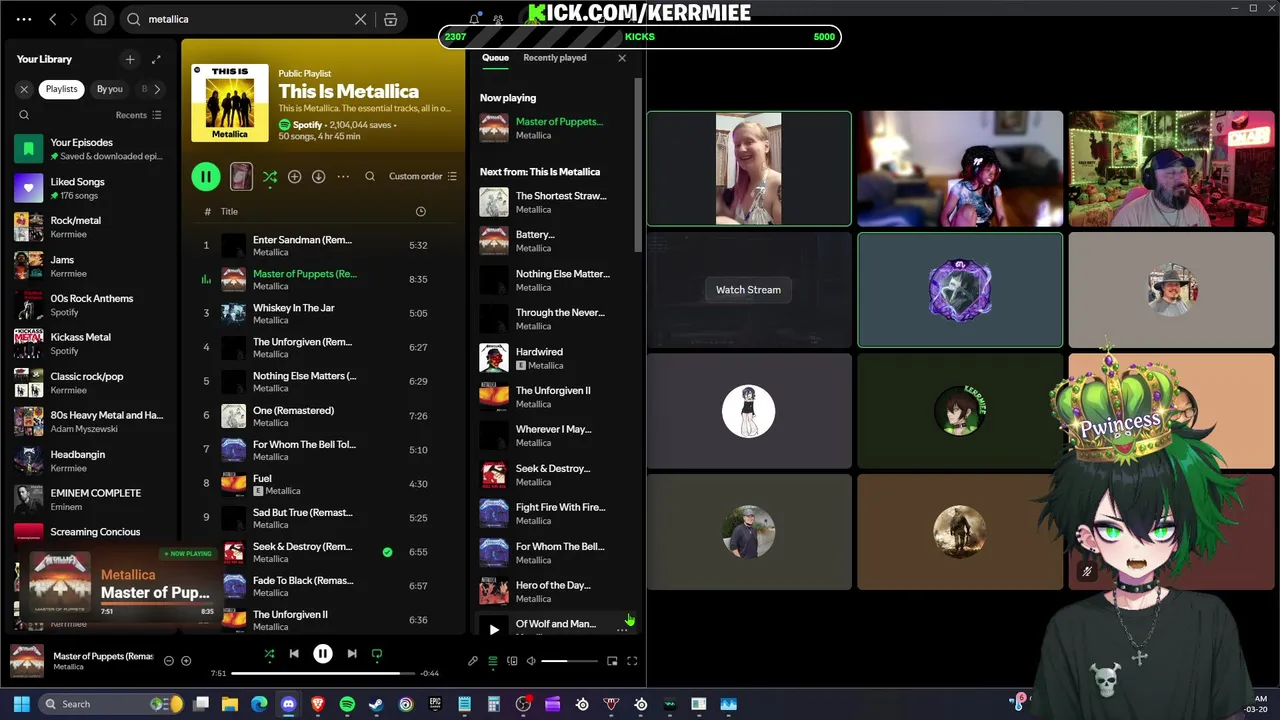Select Hardwired in the queue
The width and height of the screenshot is (1280, 720).
[555, 358]
